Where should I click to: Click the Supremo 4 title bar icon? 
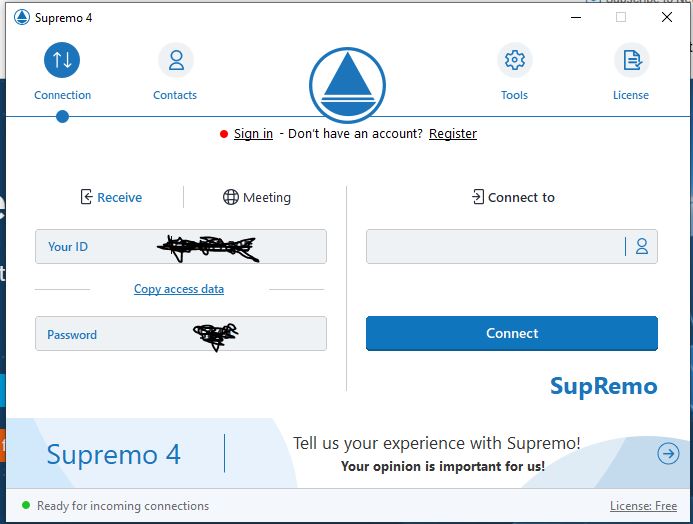(x=21, y=17)
